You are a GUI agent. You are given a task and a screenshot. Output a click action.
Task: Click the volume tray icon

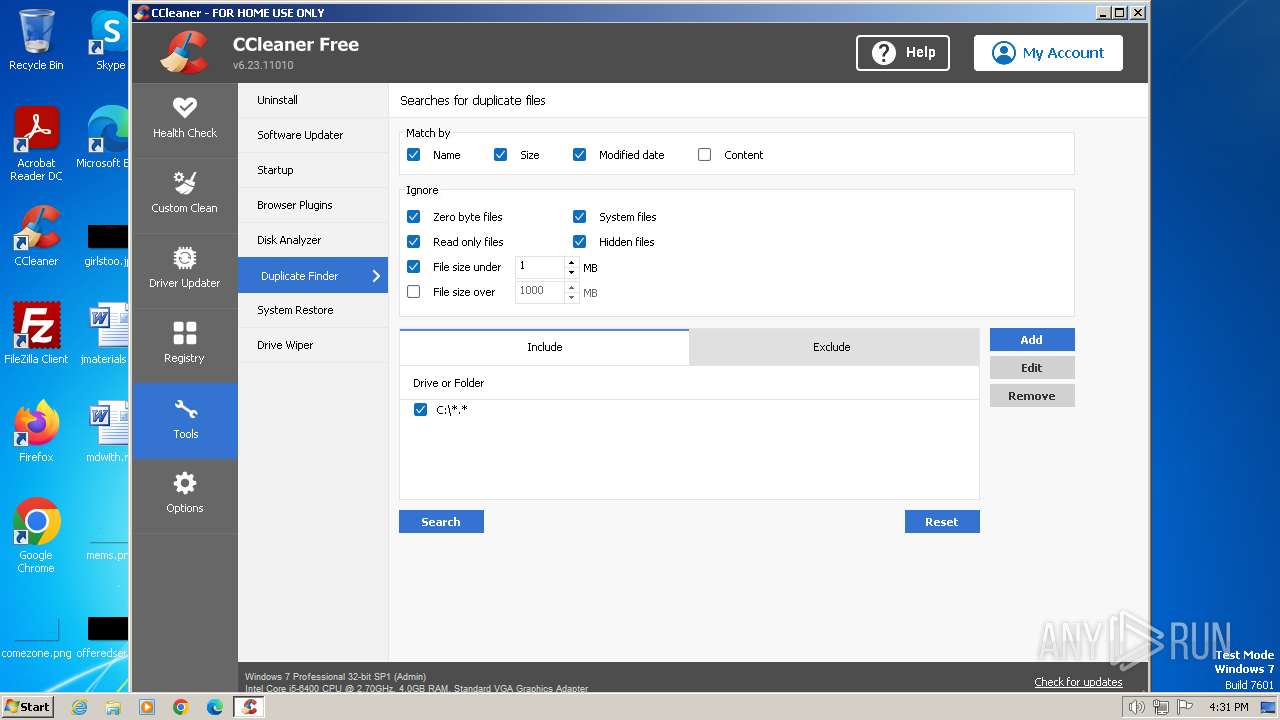pos(1137,707)
